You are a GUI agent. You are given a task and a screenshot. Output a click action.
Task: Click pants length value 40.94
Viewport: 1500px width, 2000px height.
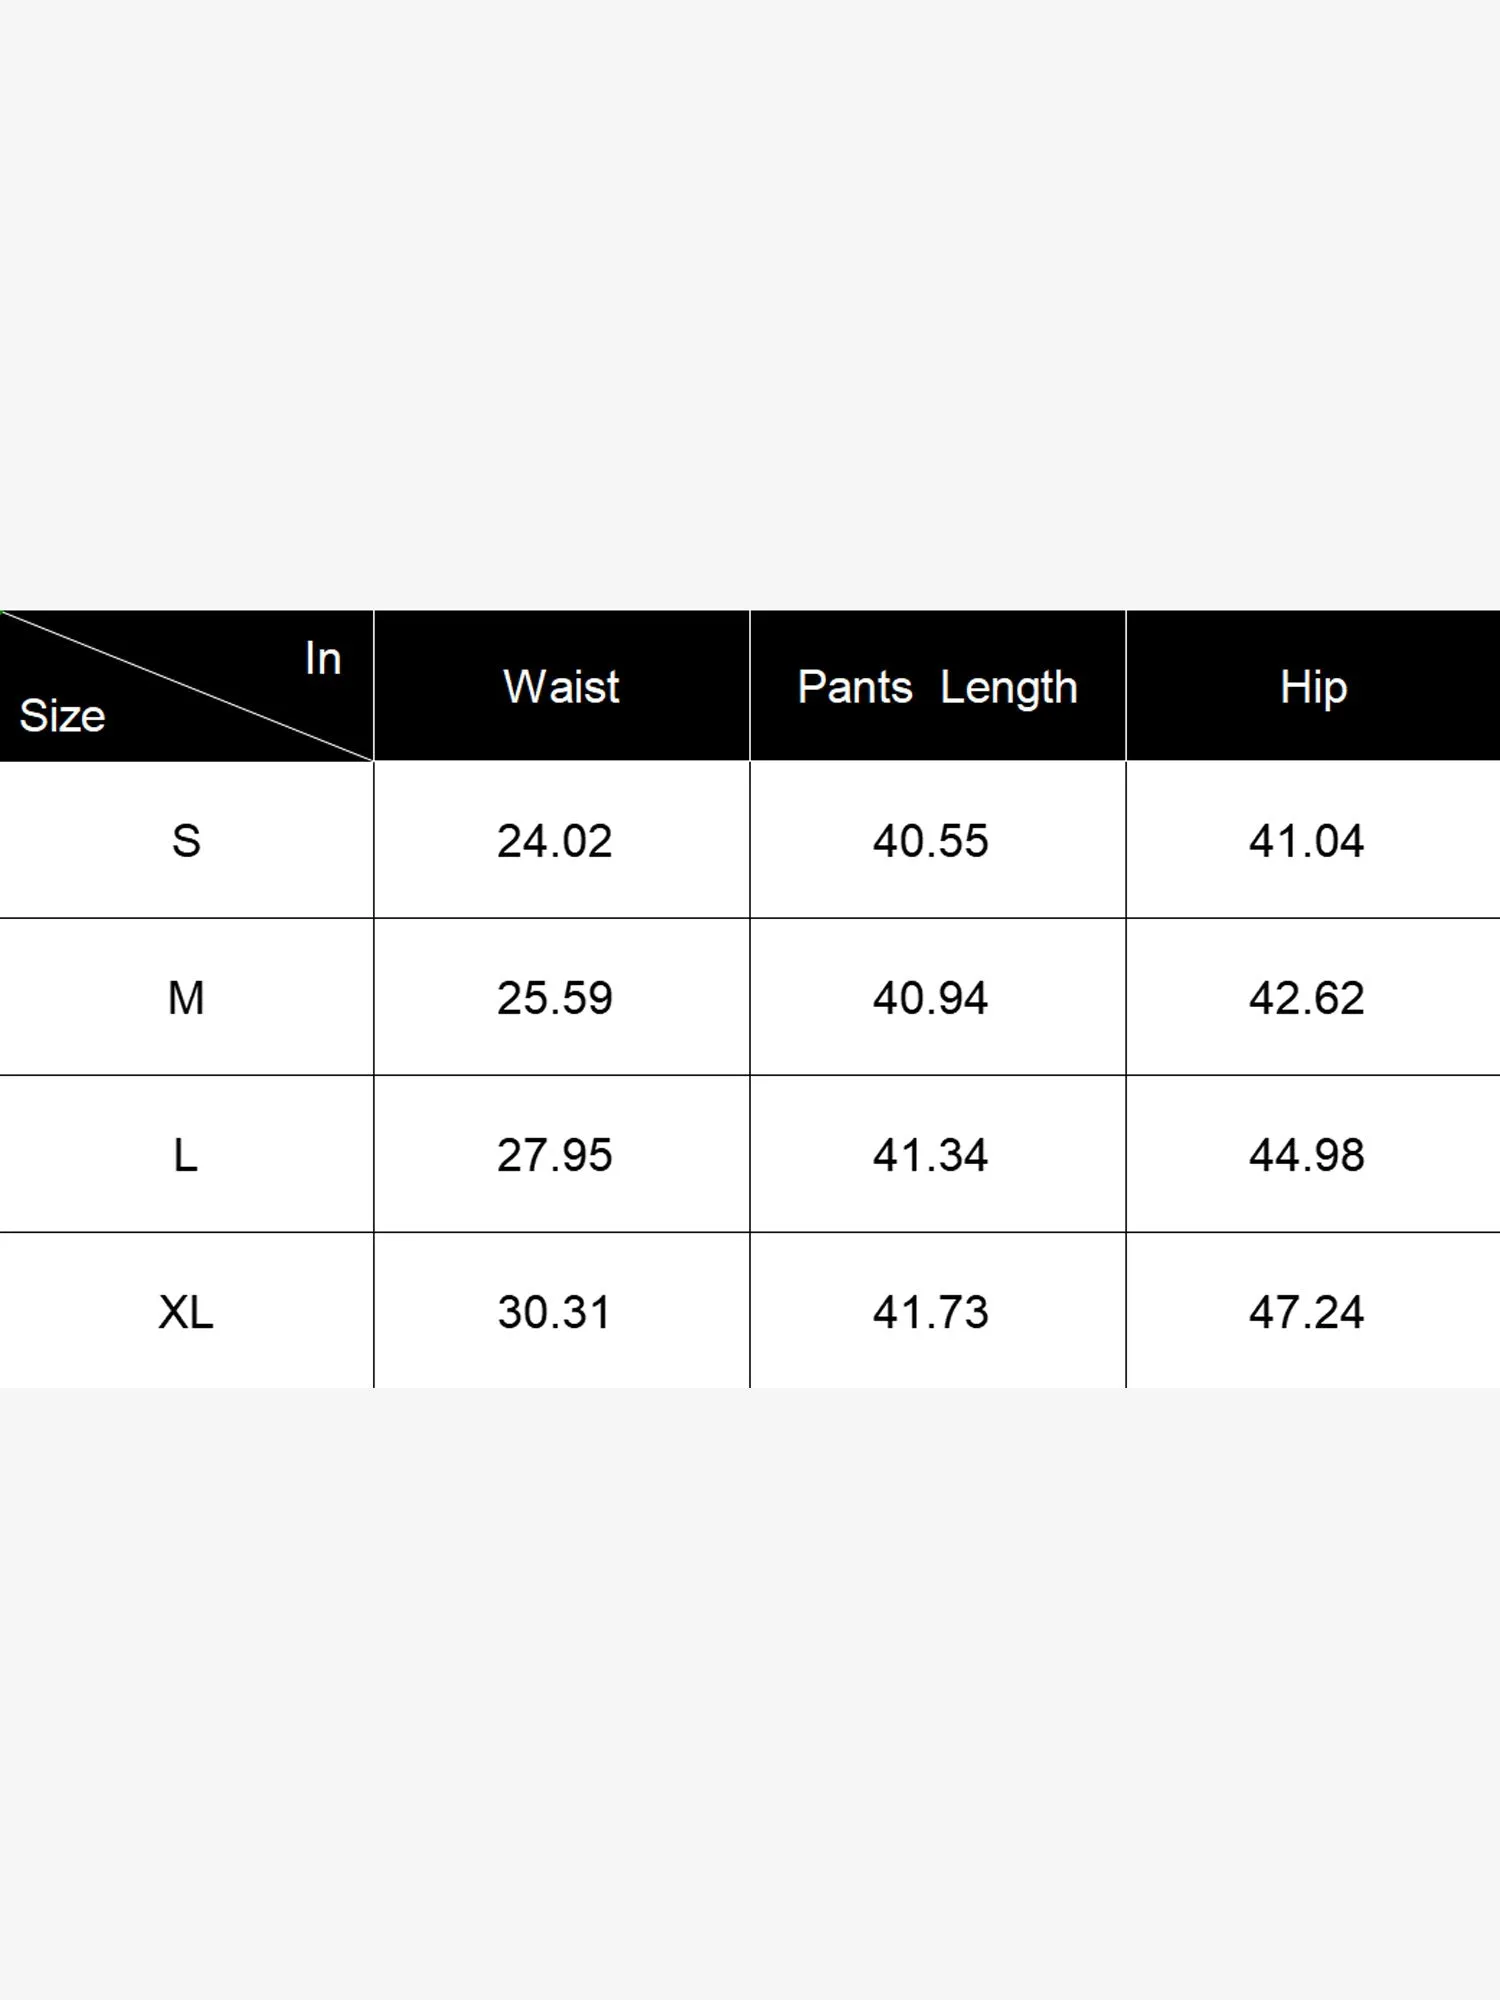point(930,998)
